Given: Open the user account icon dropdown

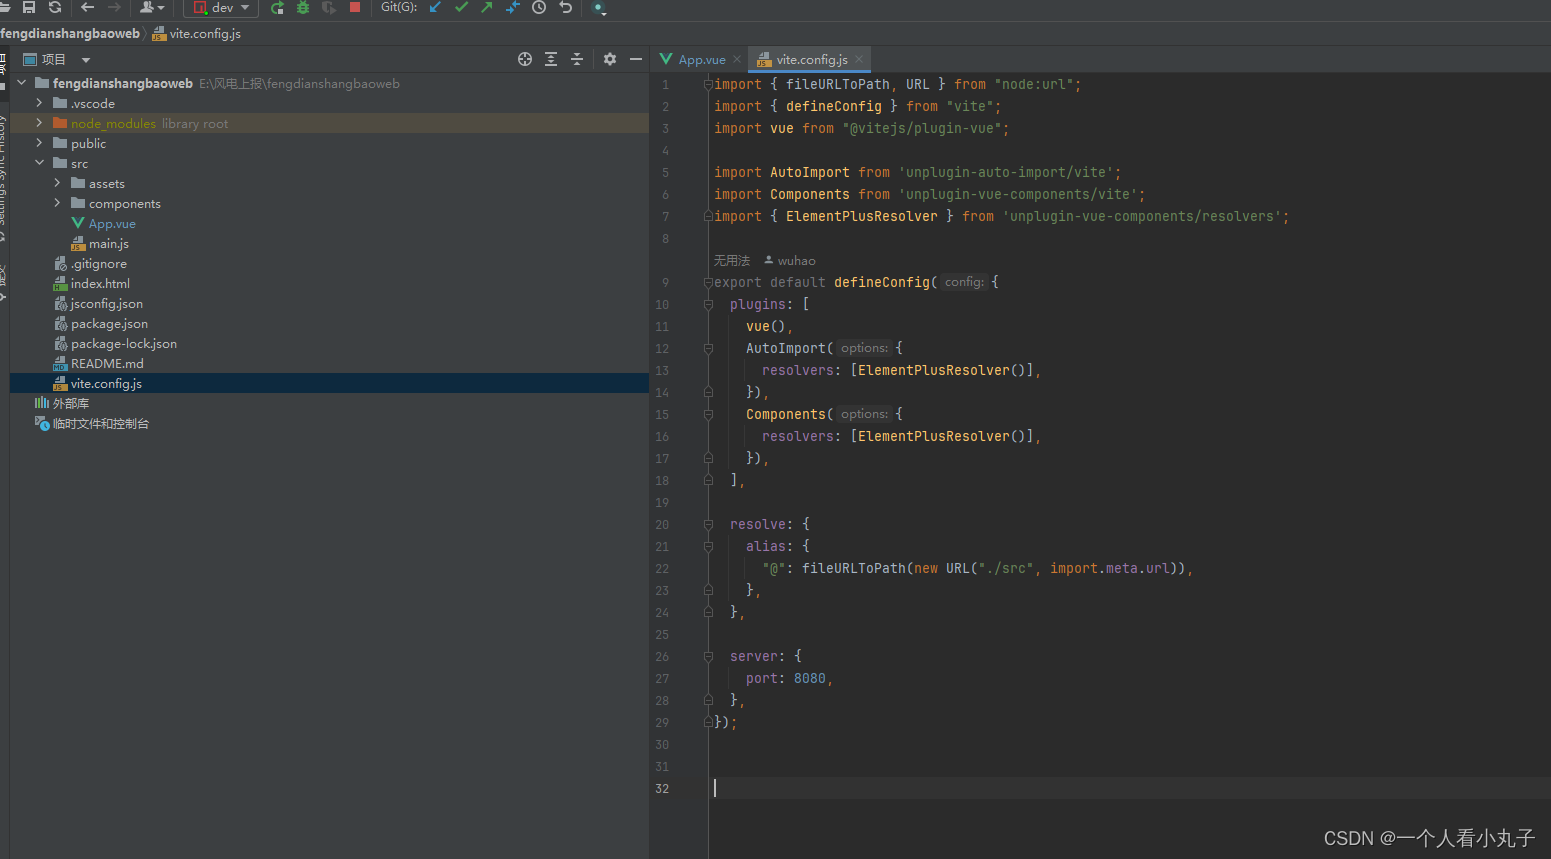Looking at the screenshot, I should (x=152, y=7).
